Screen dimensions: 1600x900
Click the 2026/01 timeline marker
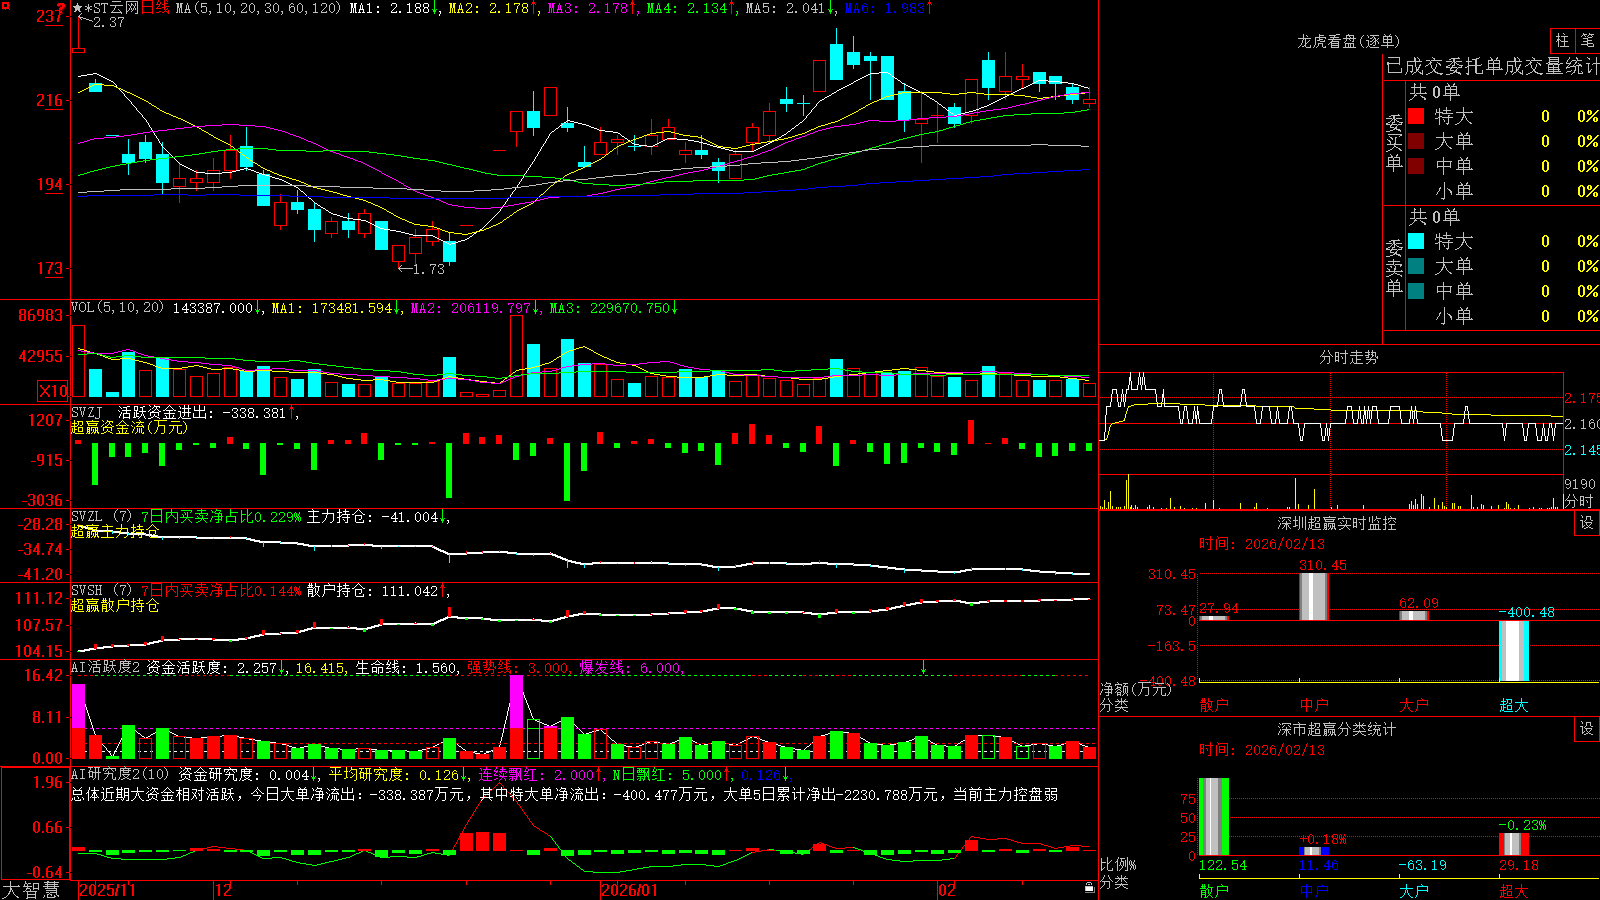click(630, 890)
